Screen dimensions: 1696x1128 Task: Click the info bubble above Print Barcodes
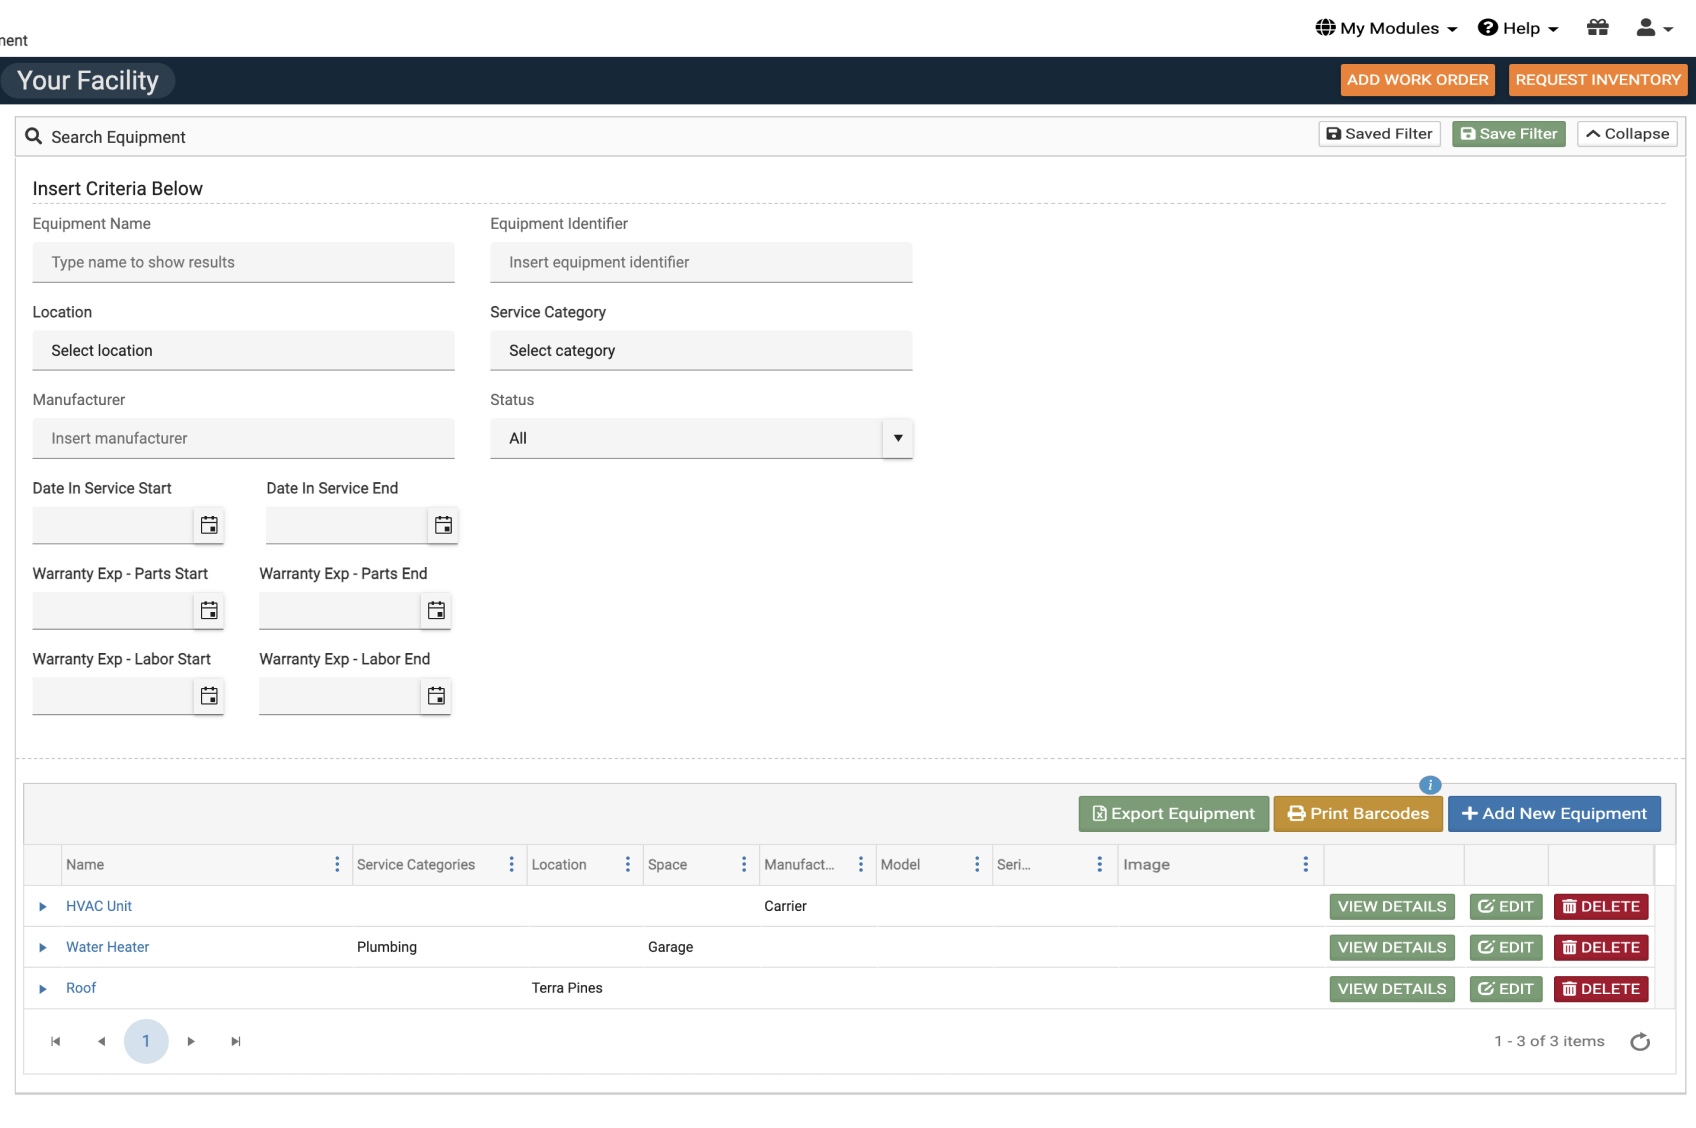(1430, 786)
